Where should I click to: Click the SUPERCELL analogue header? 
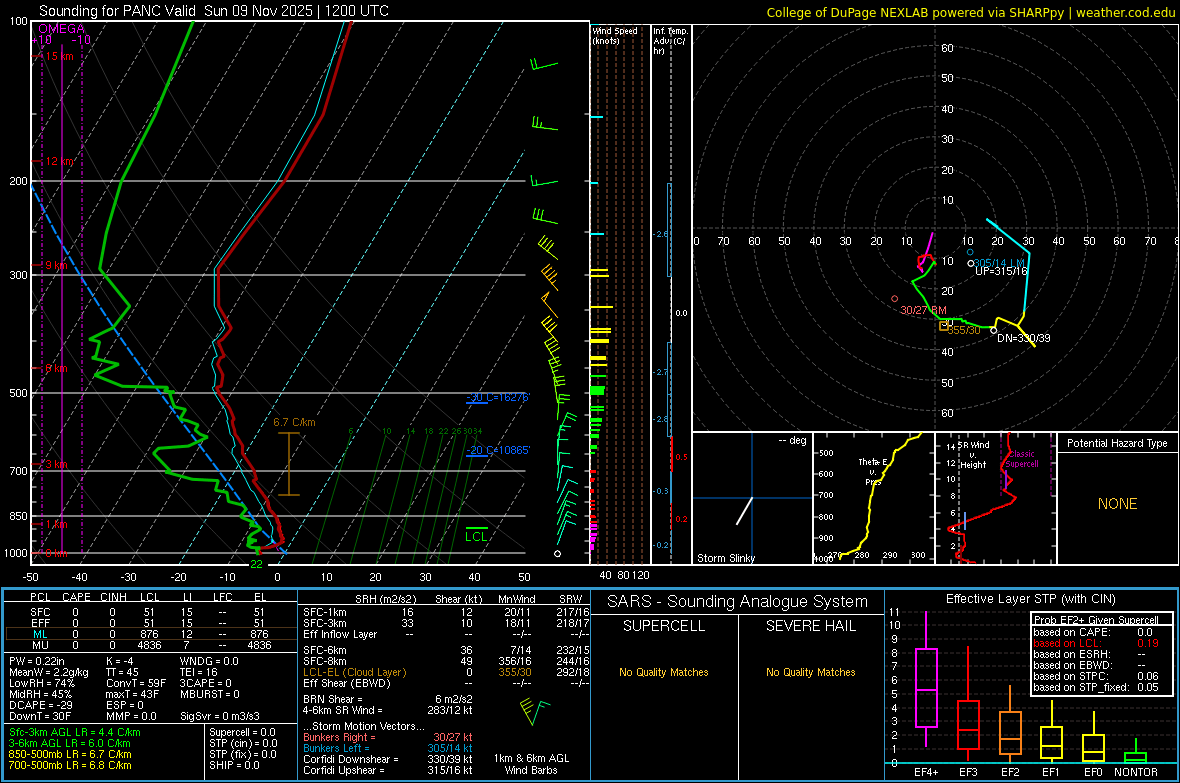[664, 626]
